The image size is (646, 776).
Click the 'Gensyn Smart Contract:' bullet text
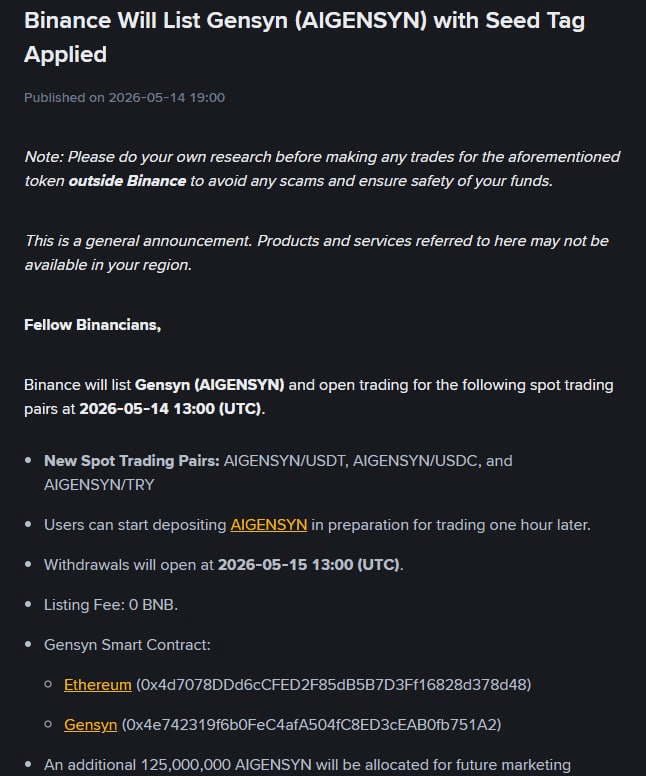point(127,645)
